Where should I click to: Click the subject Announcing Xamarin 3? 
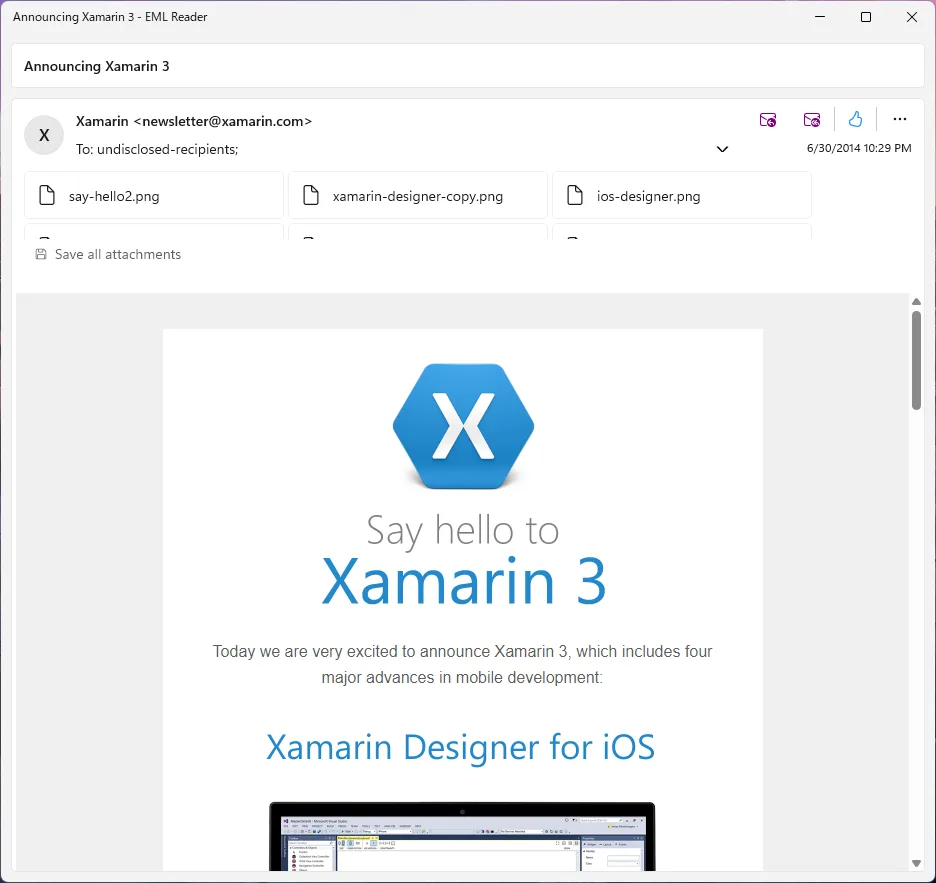coord(97,66)
